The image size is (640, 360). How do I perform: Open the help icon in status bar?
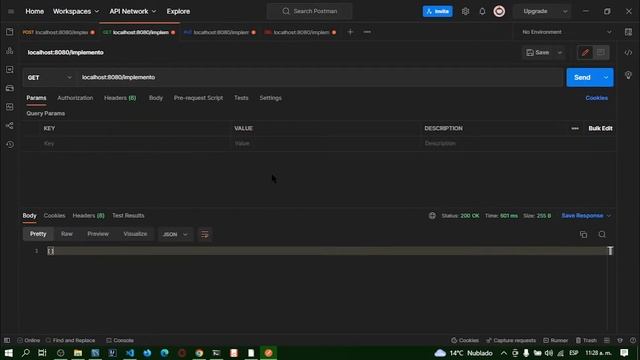tap(633, 340)
